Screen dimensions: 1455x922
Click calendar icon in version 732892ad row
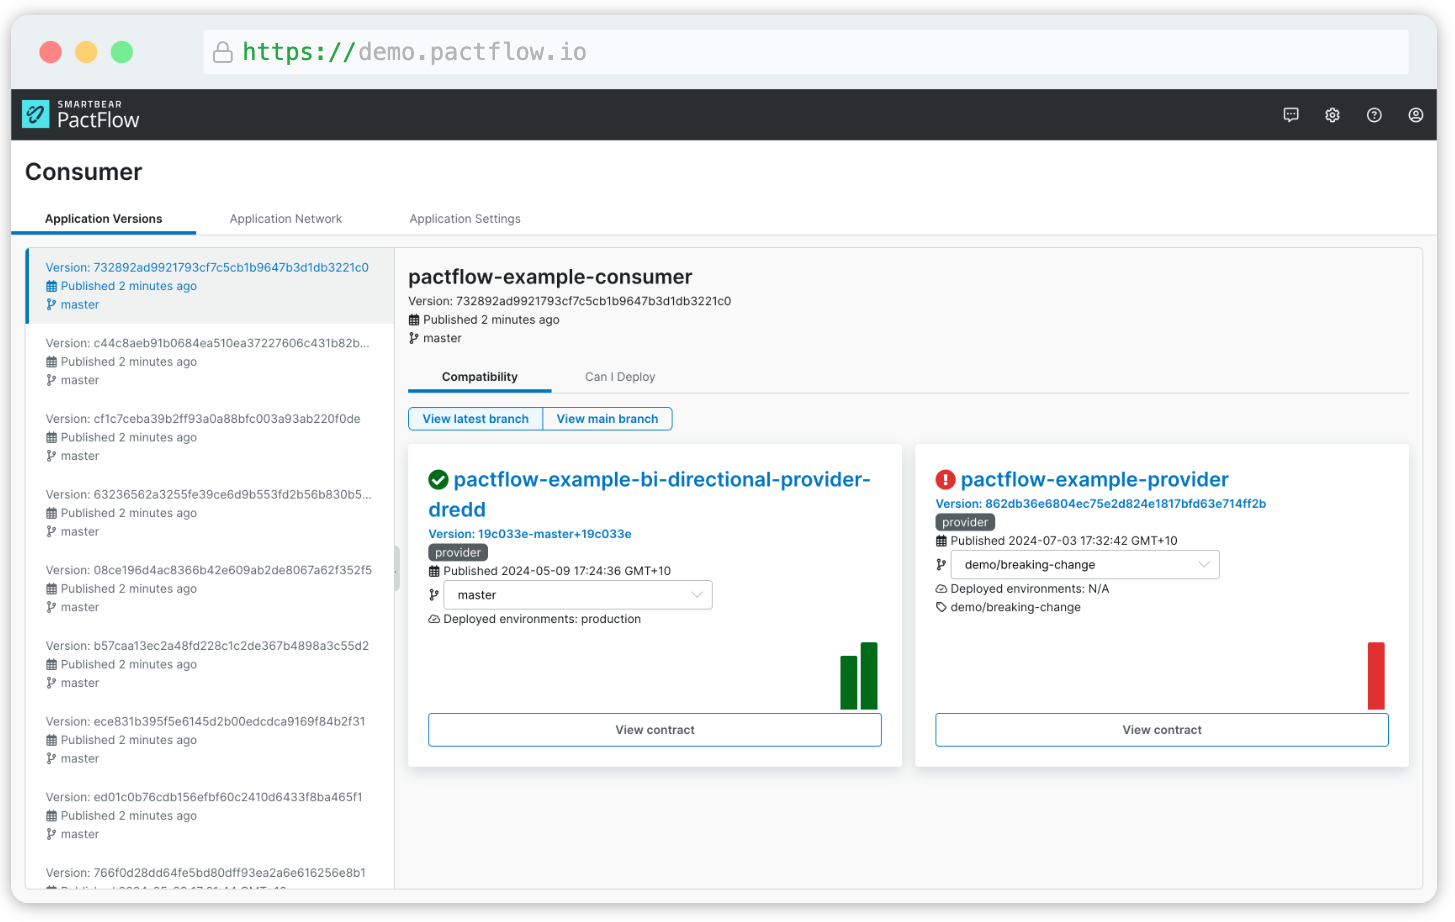pyautogui.click(x=51, y=286)
